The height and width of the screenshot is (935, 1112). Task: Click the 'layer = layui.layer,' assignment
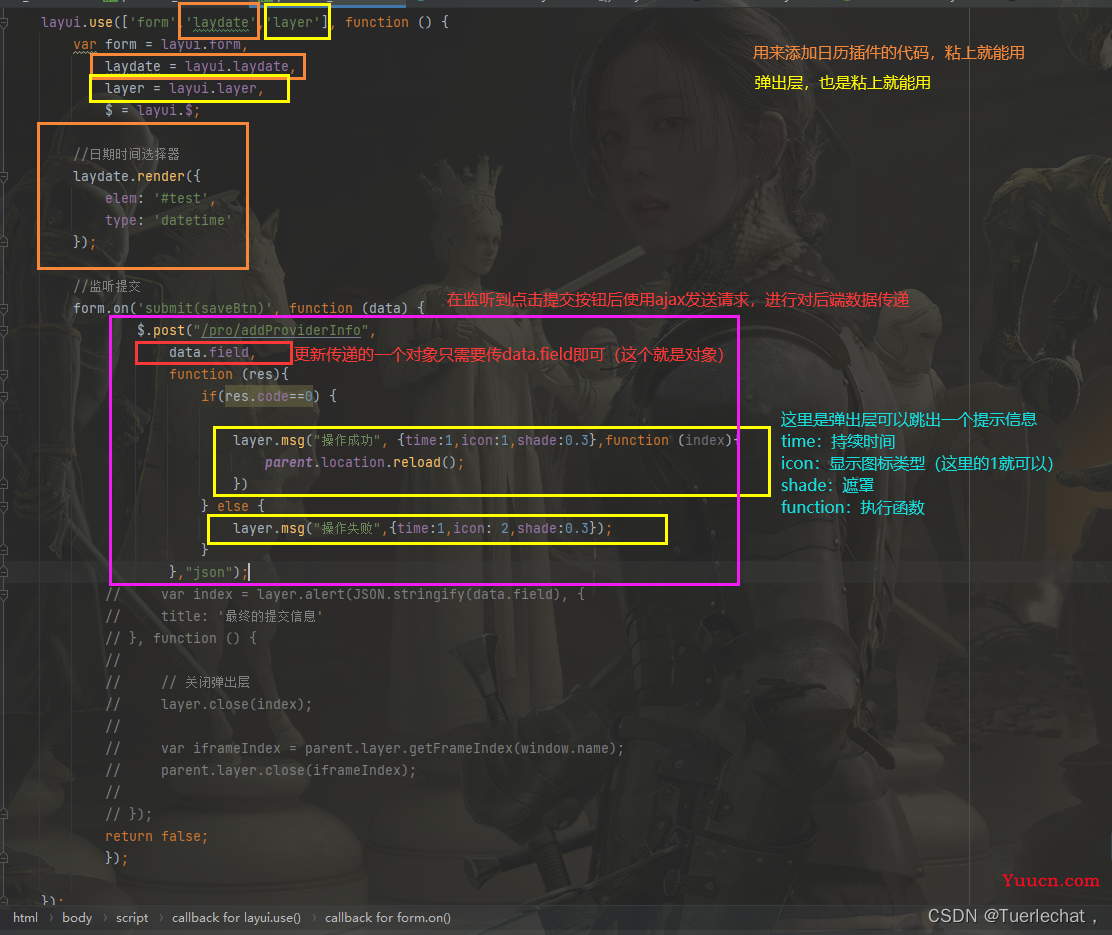(184, 89)
